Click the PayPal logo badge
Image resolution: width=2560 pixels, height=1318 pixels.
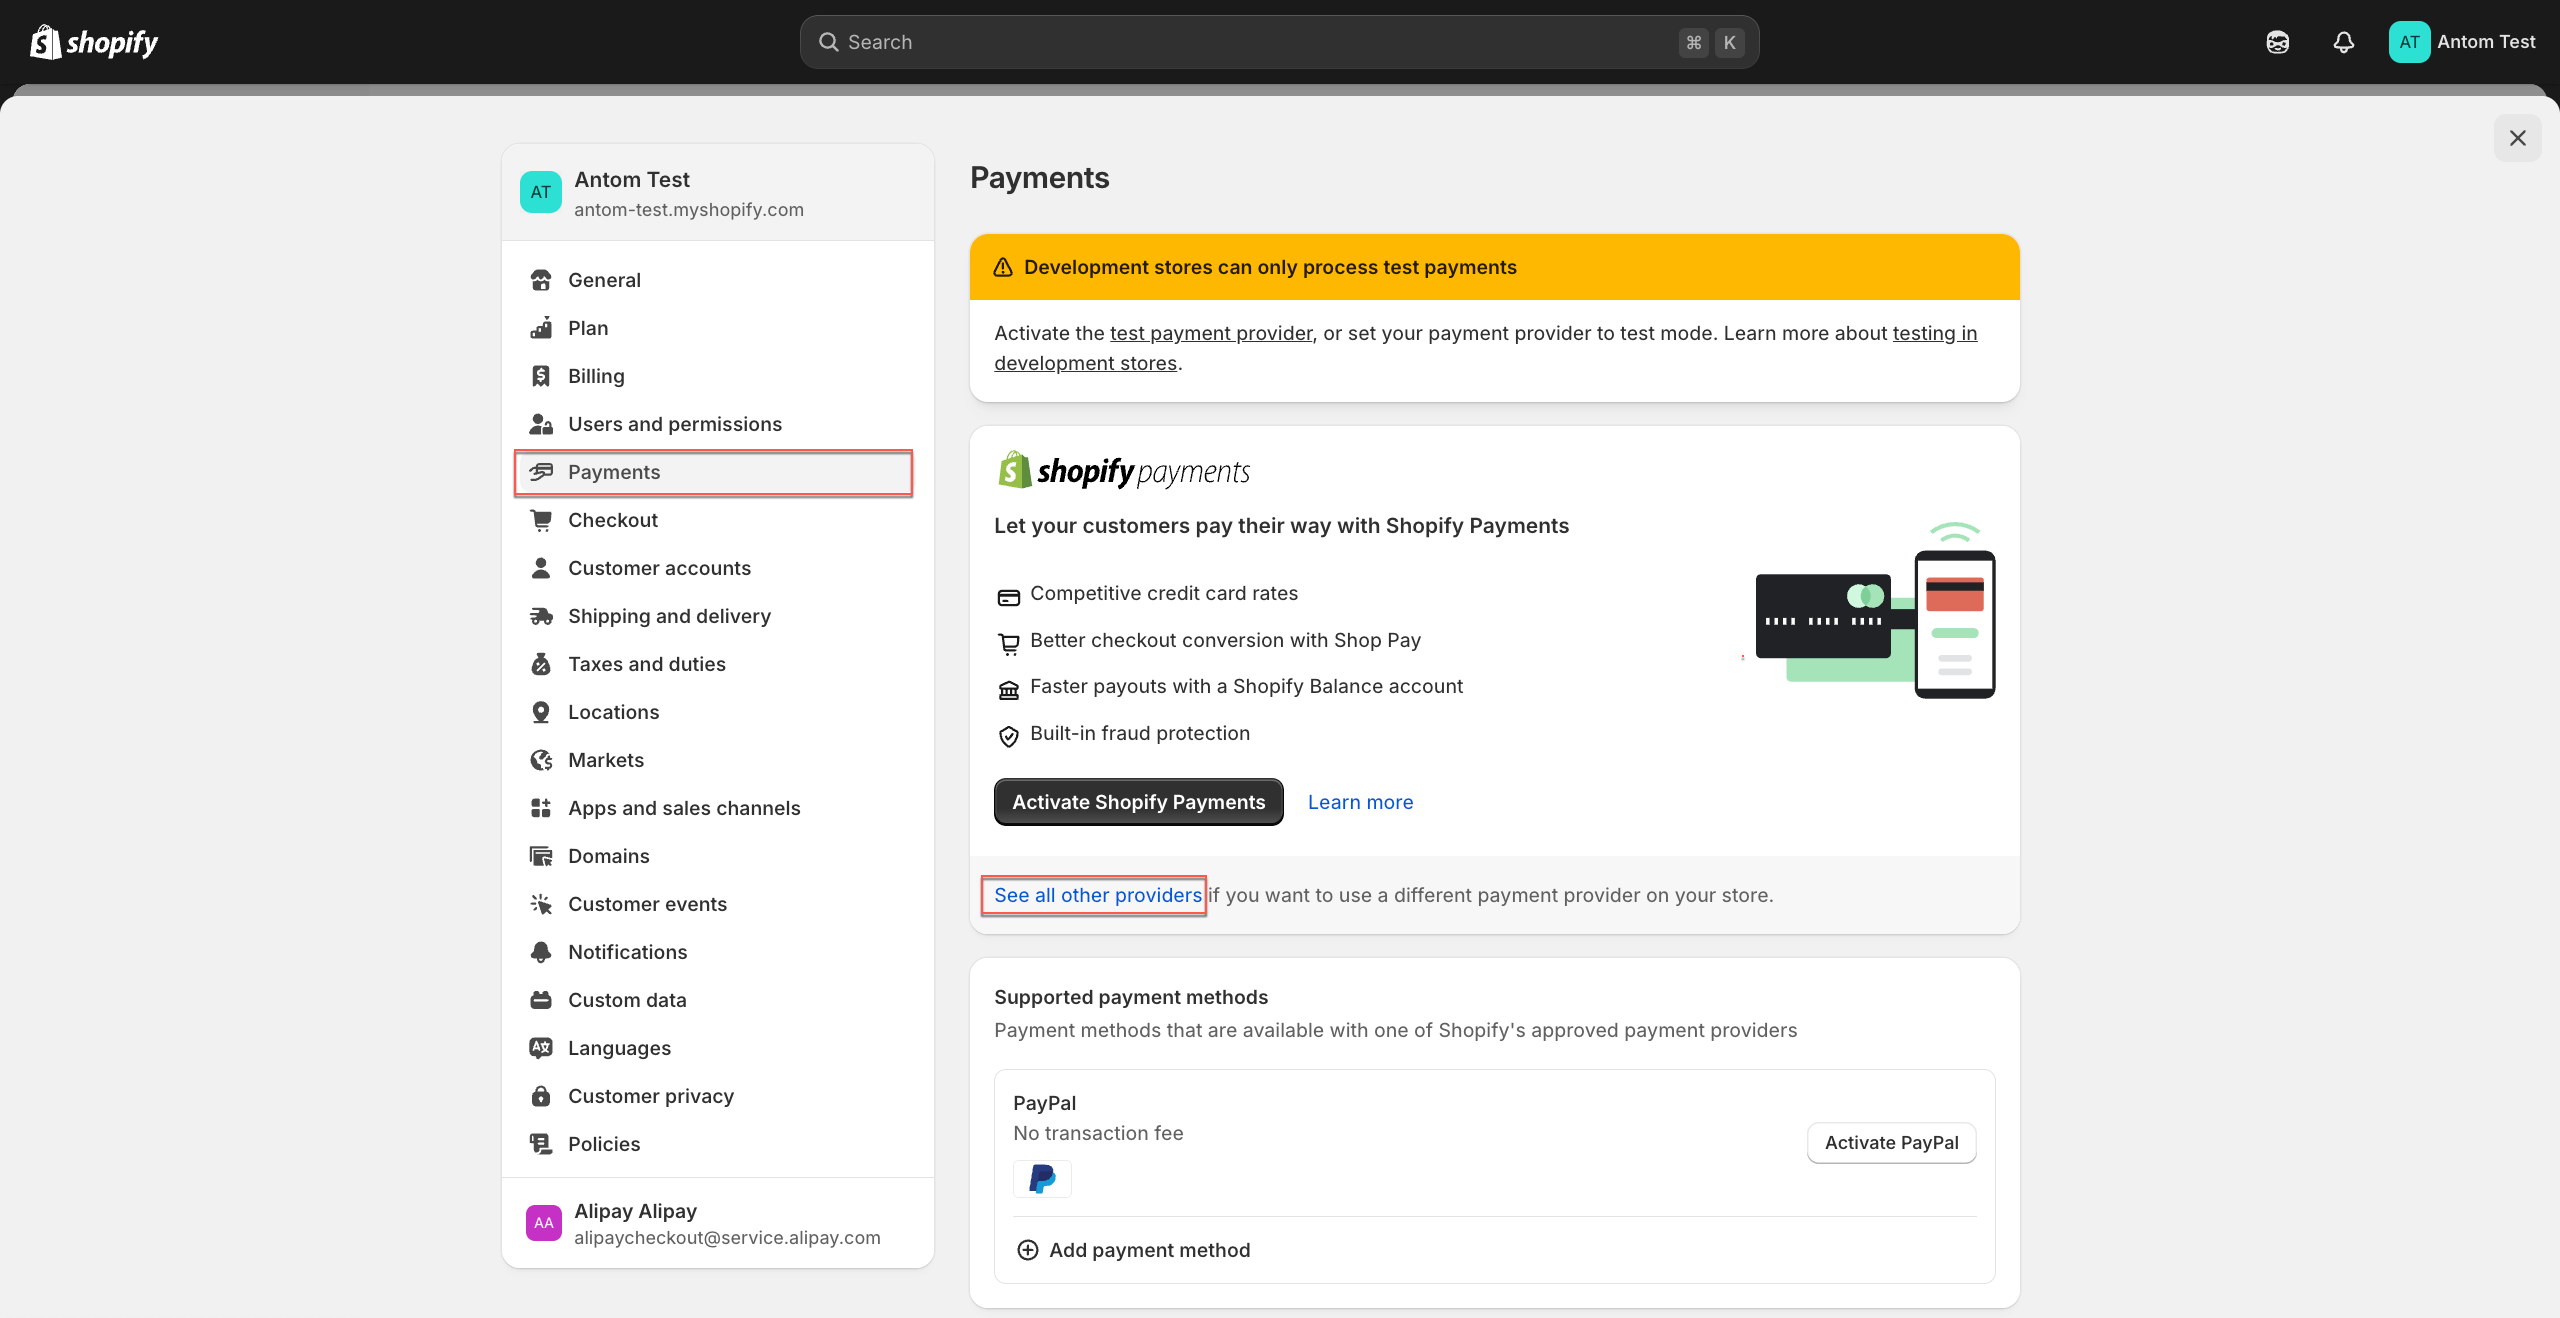click(1042, 1179)
